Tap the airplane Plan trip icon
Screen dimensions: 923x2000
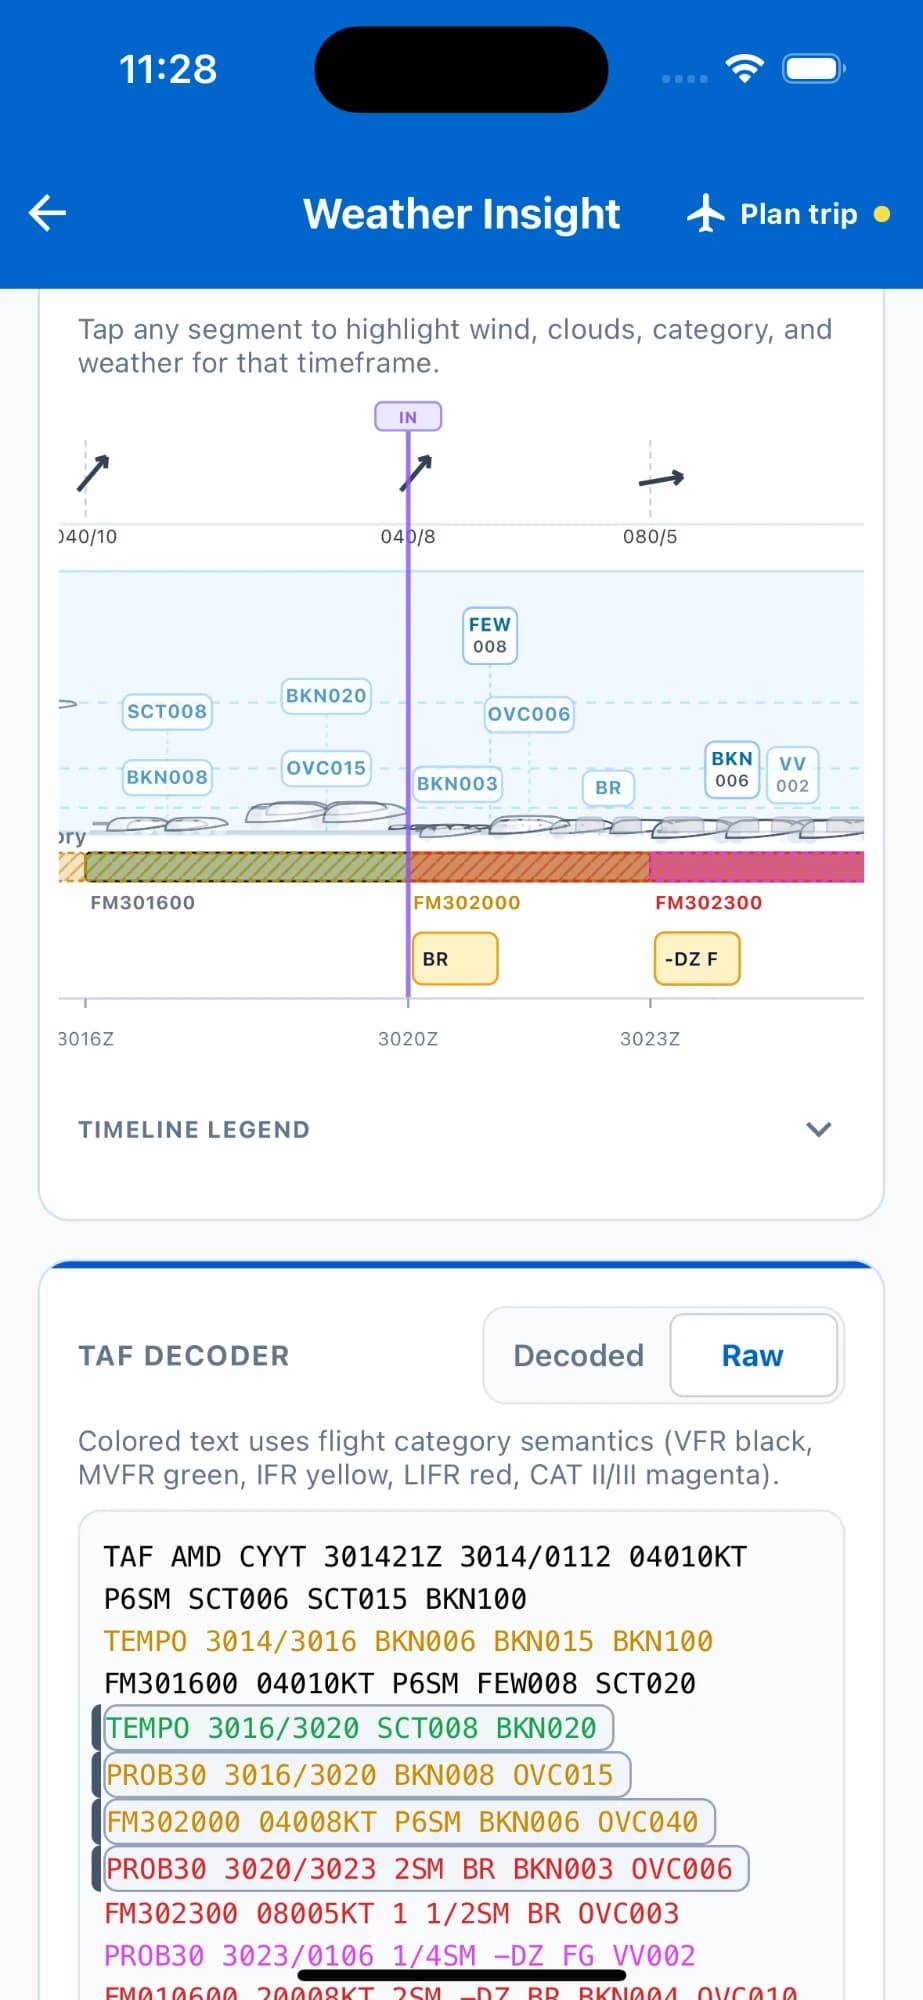tap(706, 214)
